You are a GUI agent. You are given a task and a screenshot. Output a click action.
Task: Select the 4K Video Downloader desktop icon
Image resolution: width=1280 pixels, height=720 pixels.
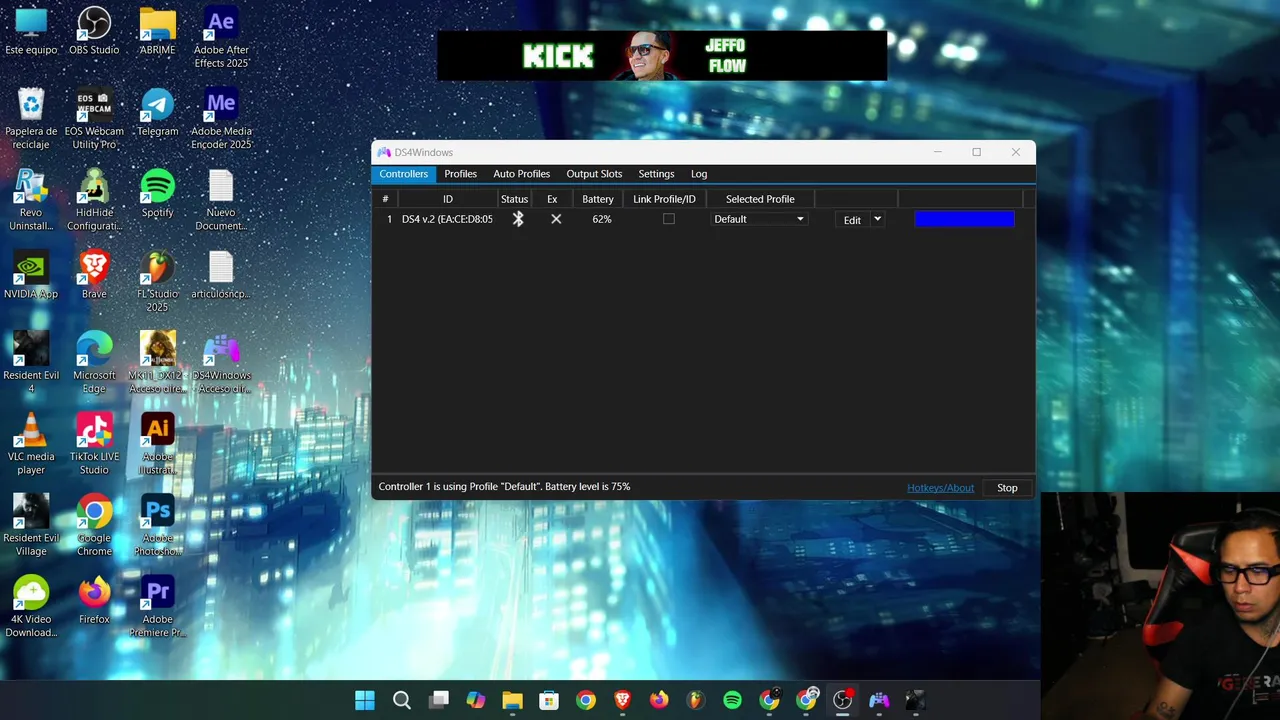31,606
